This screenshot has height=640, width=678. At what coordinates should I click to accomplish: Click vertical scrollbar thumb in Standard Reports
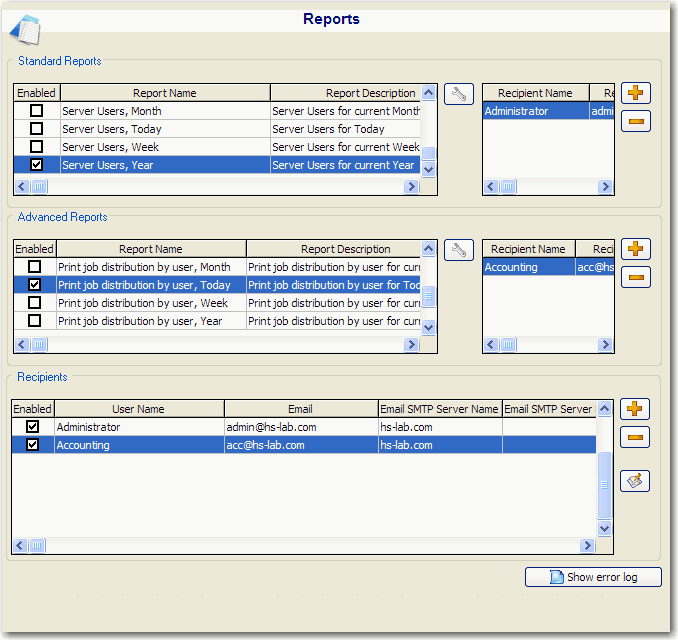(x=428, y=153)
